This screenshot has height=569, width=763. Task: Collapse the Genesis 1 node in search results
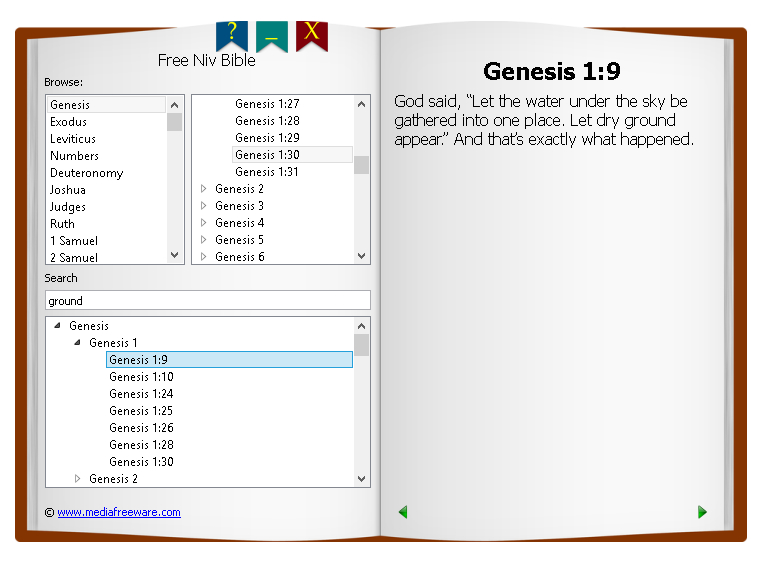pos(77,343)
